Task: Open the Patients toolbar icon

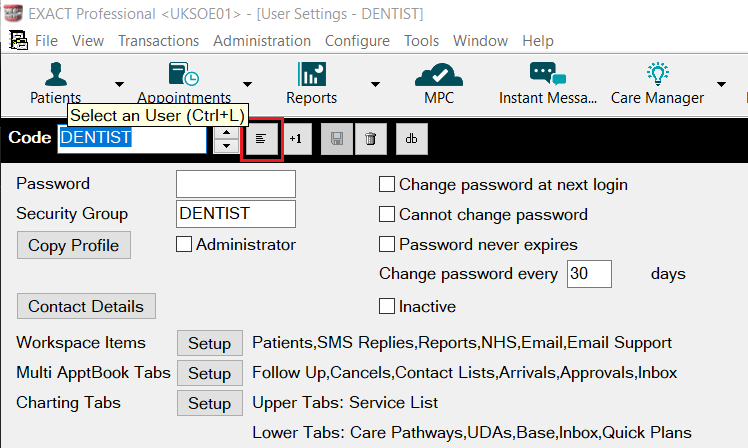Action: [x=56, y=74]
